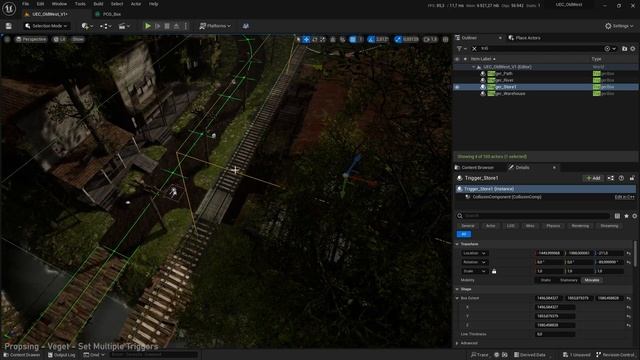The height and width of the screenshot is (360, 640).
Task: Open the Lit view mode menu
Action: point(60,39)
